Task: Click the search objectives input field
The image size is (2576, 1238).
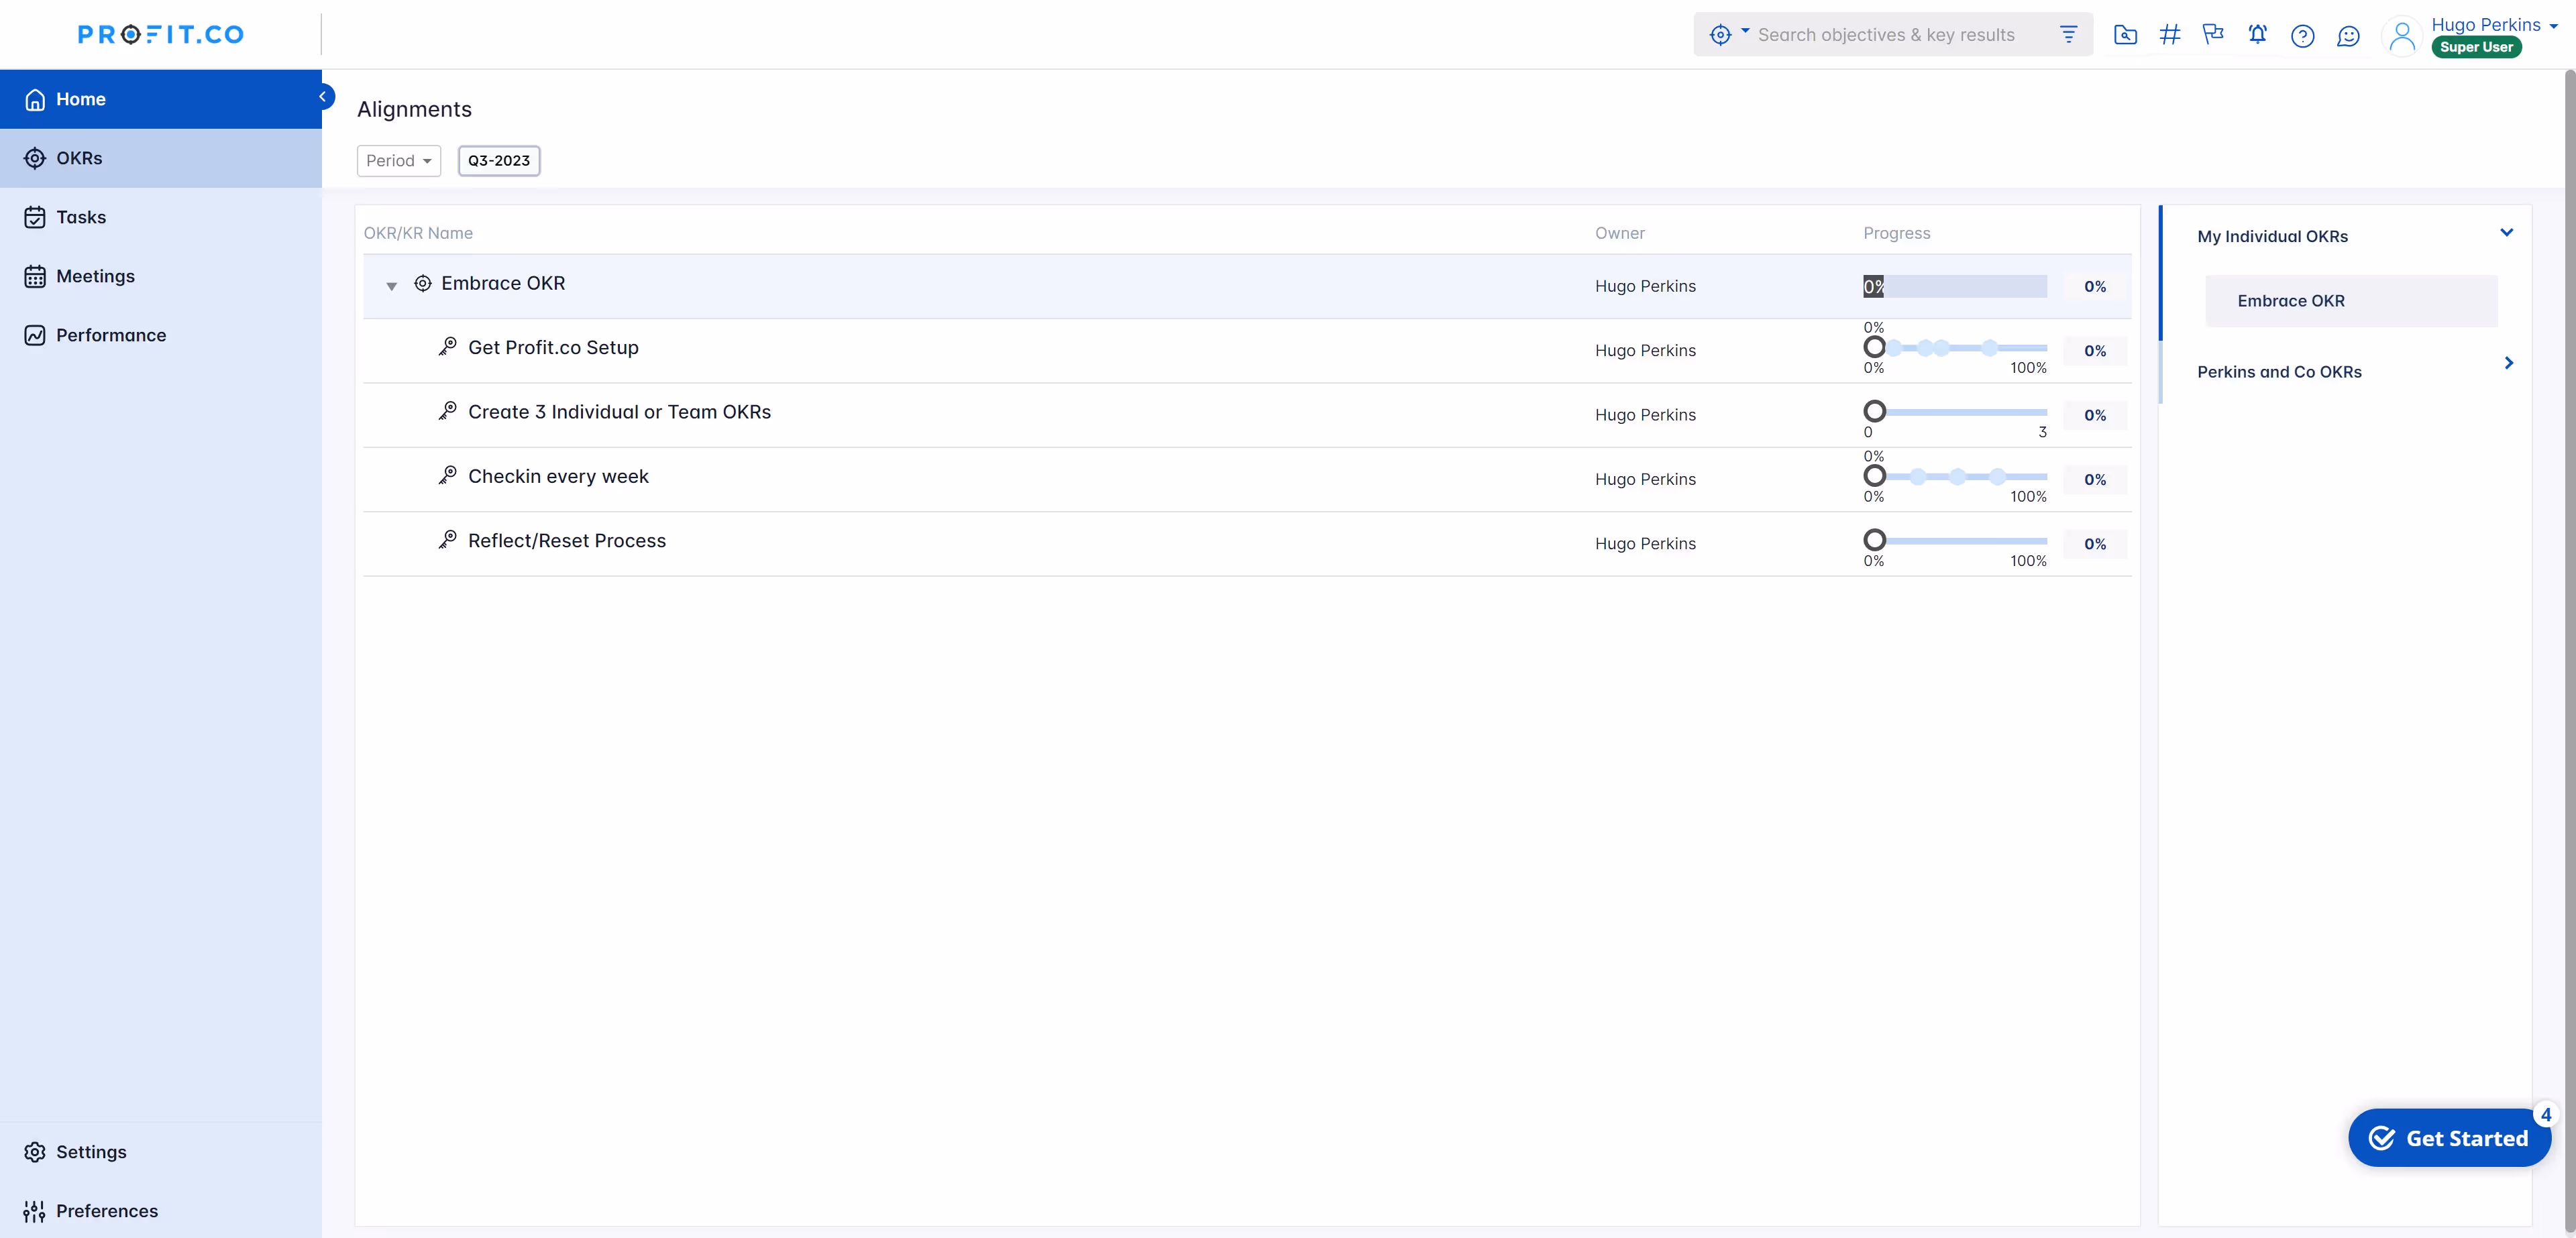Action: [x=1886, y=35]
